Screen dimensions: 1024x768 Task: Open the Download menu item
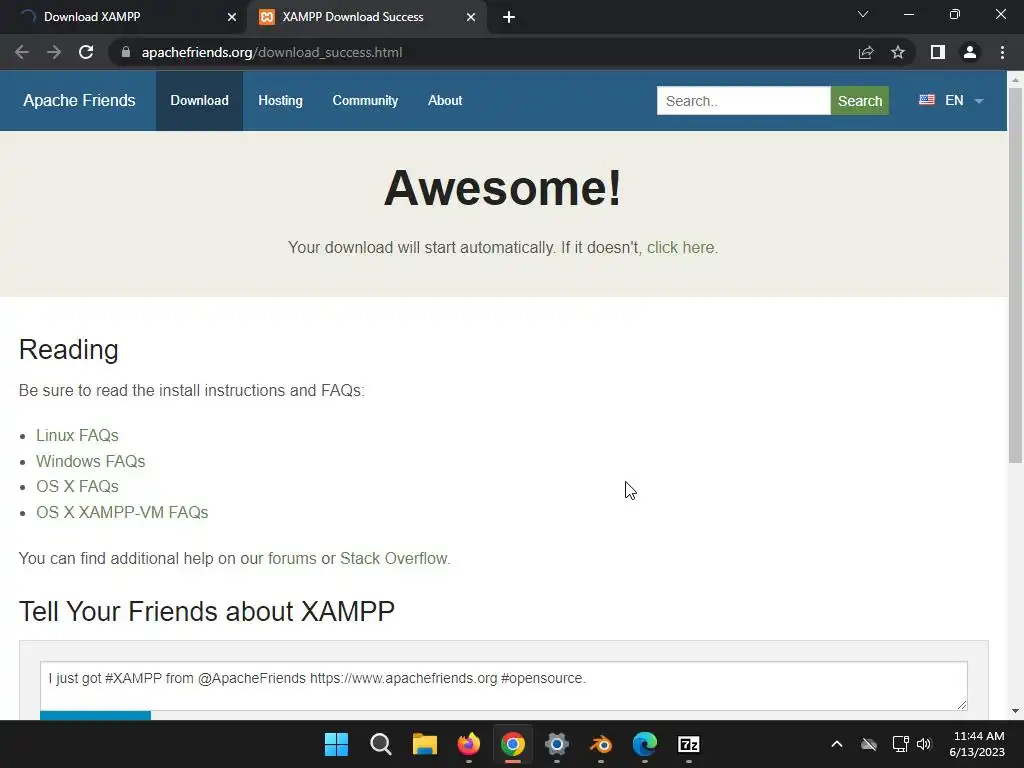tap(199, 101)
